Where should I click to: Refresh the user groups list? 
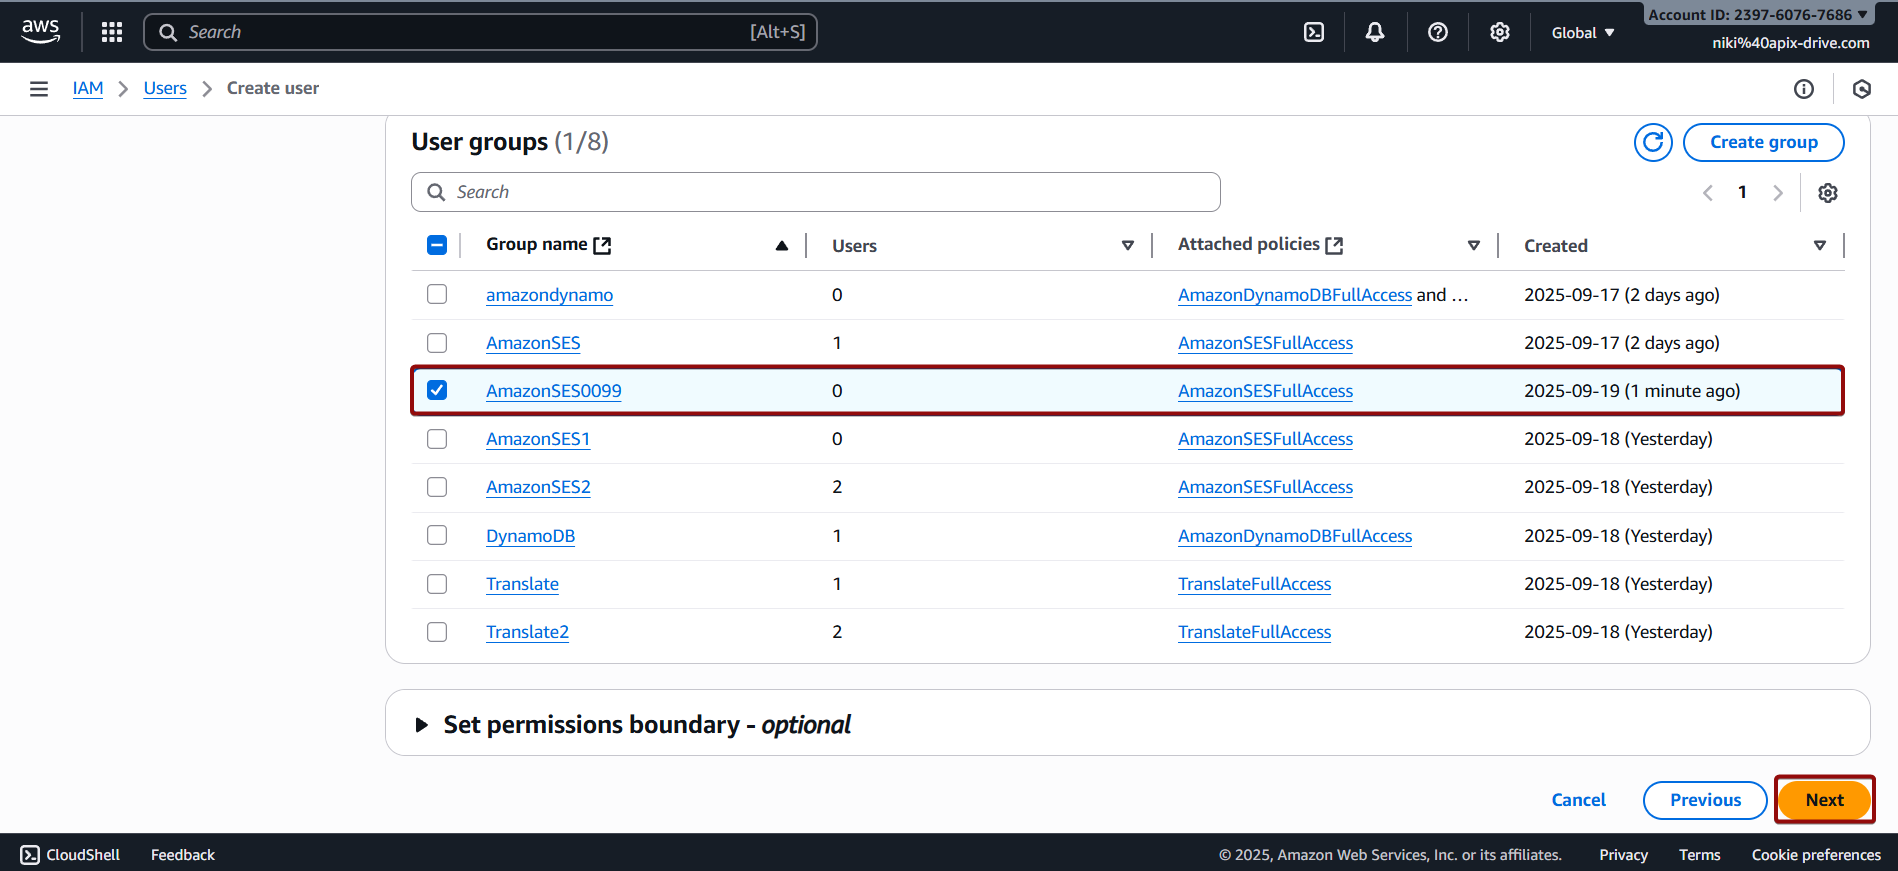tap(1653, 142)
